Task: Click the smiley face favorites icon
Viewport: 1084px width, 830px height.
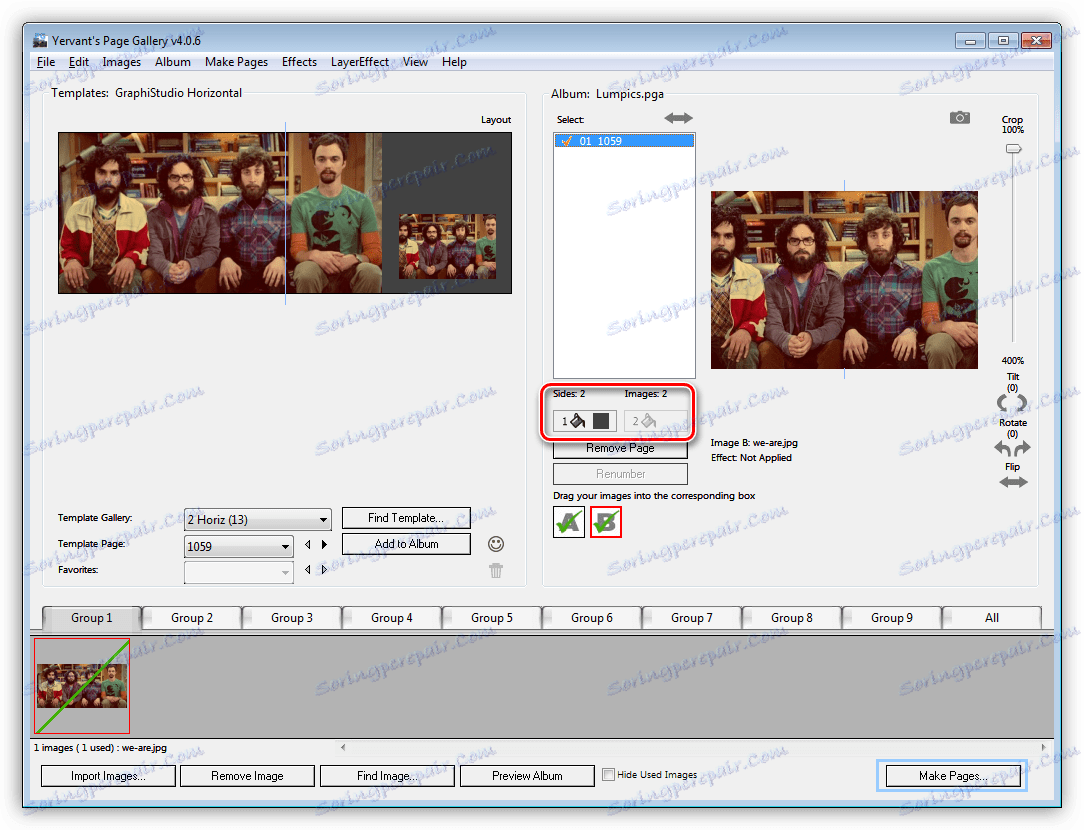Action: [496, 544]
